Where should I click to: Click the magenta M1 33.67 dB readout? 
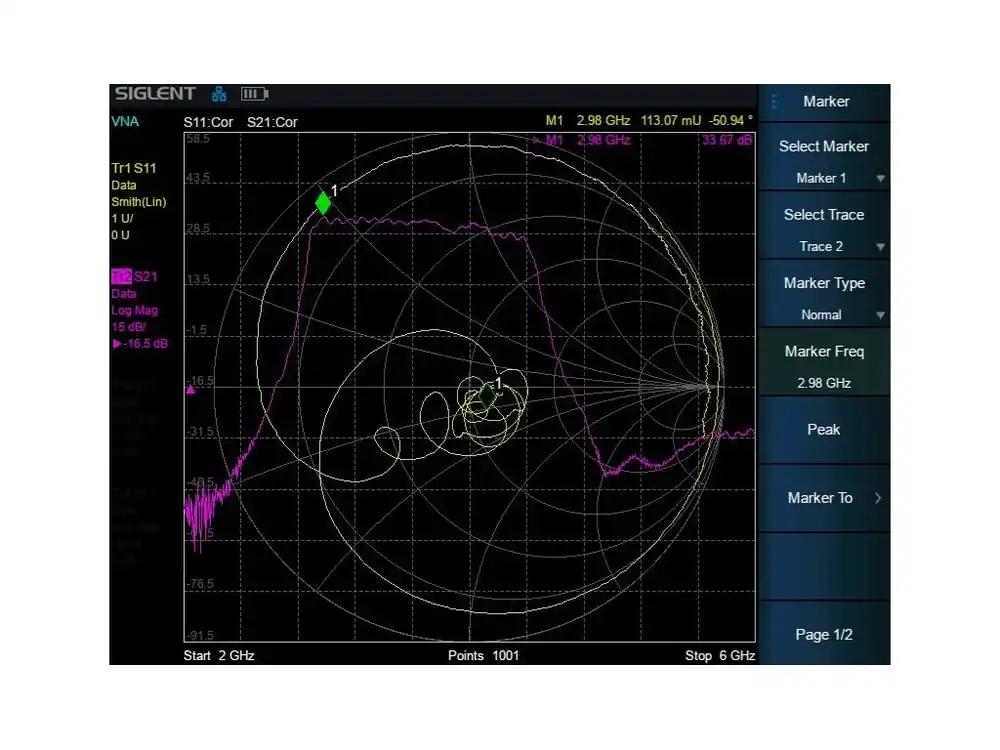point(644,140)
